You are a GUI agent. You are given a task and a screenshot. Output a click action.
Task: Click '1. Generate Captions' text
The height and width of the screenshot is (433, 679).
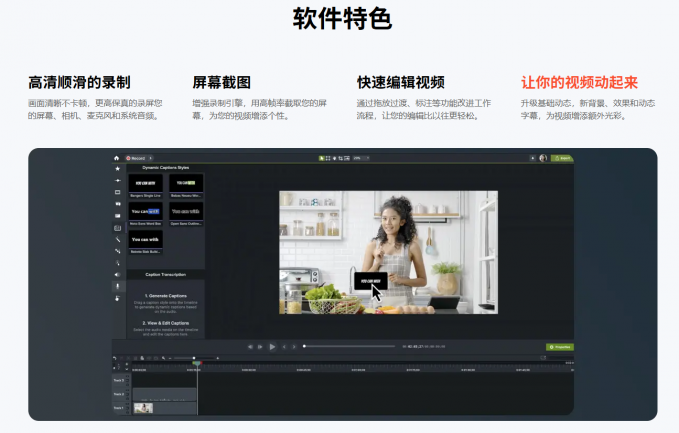[165, 296]
